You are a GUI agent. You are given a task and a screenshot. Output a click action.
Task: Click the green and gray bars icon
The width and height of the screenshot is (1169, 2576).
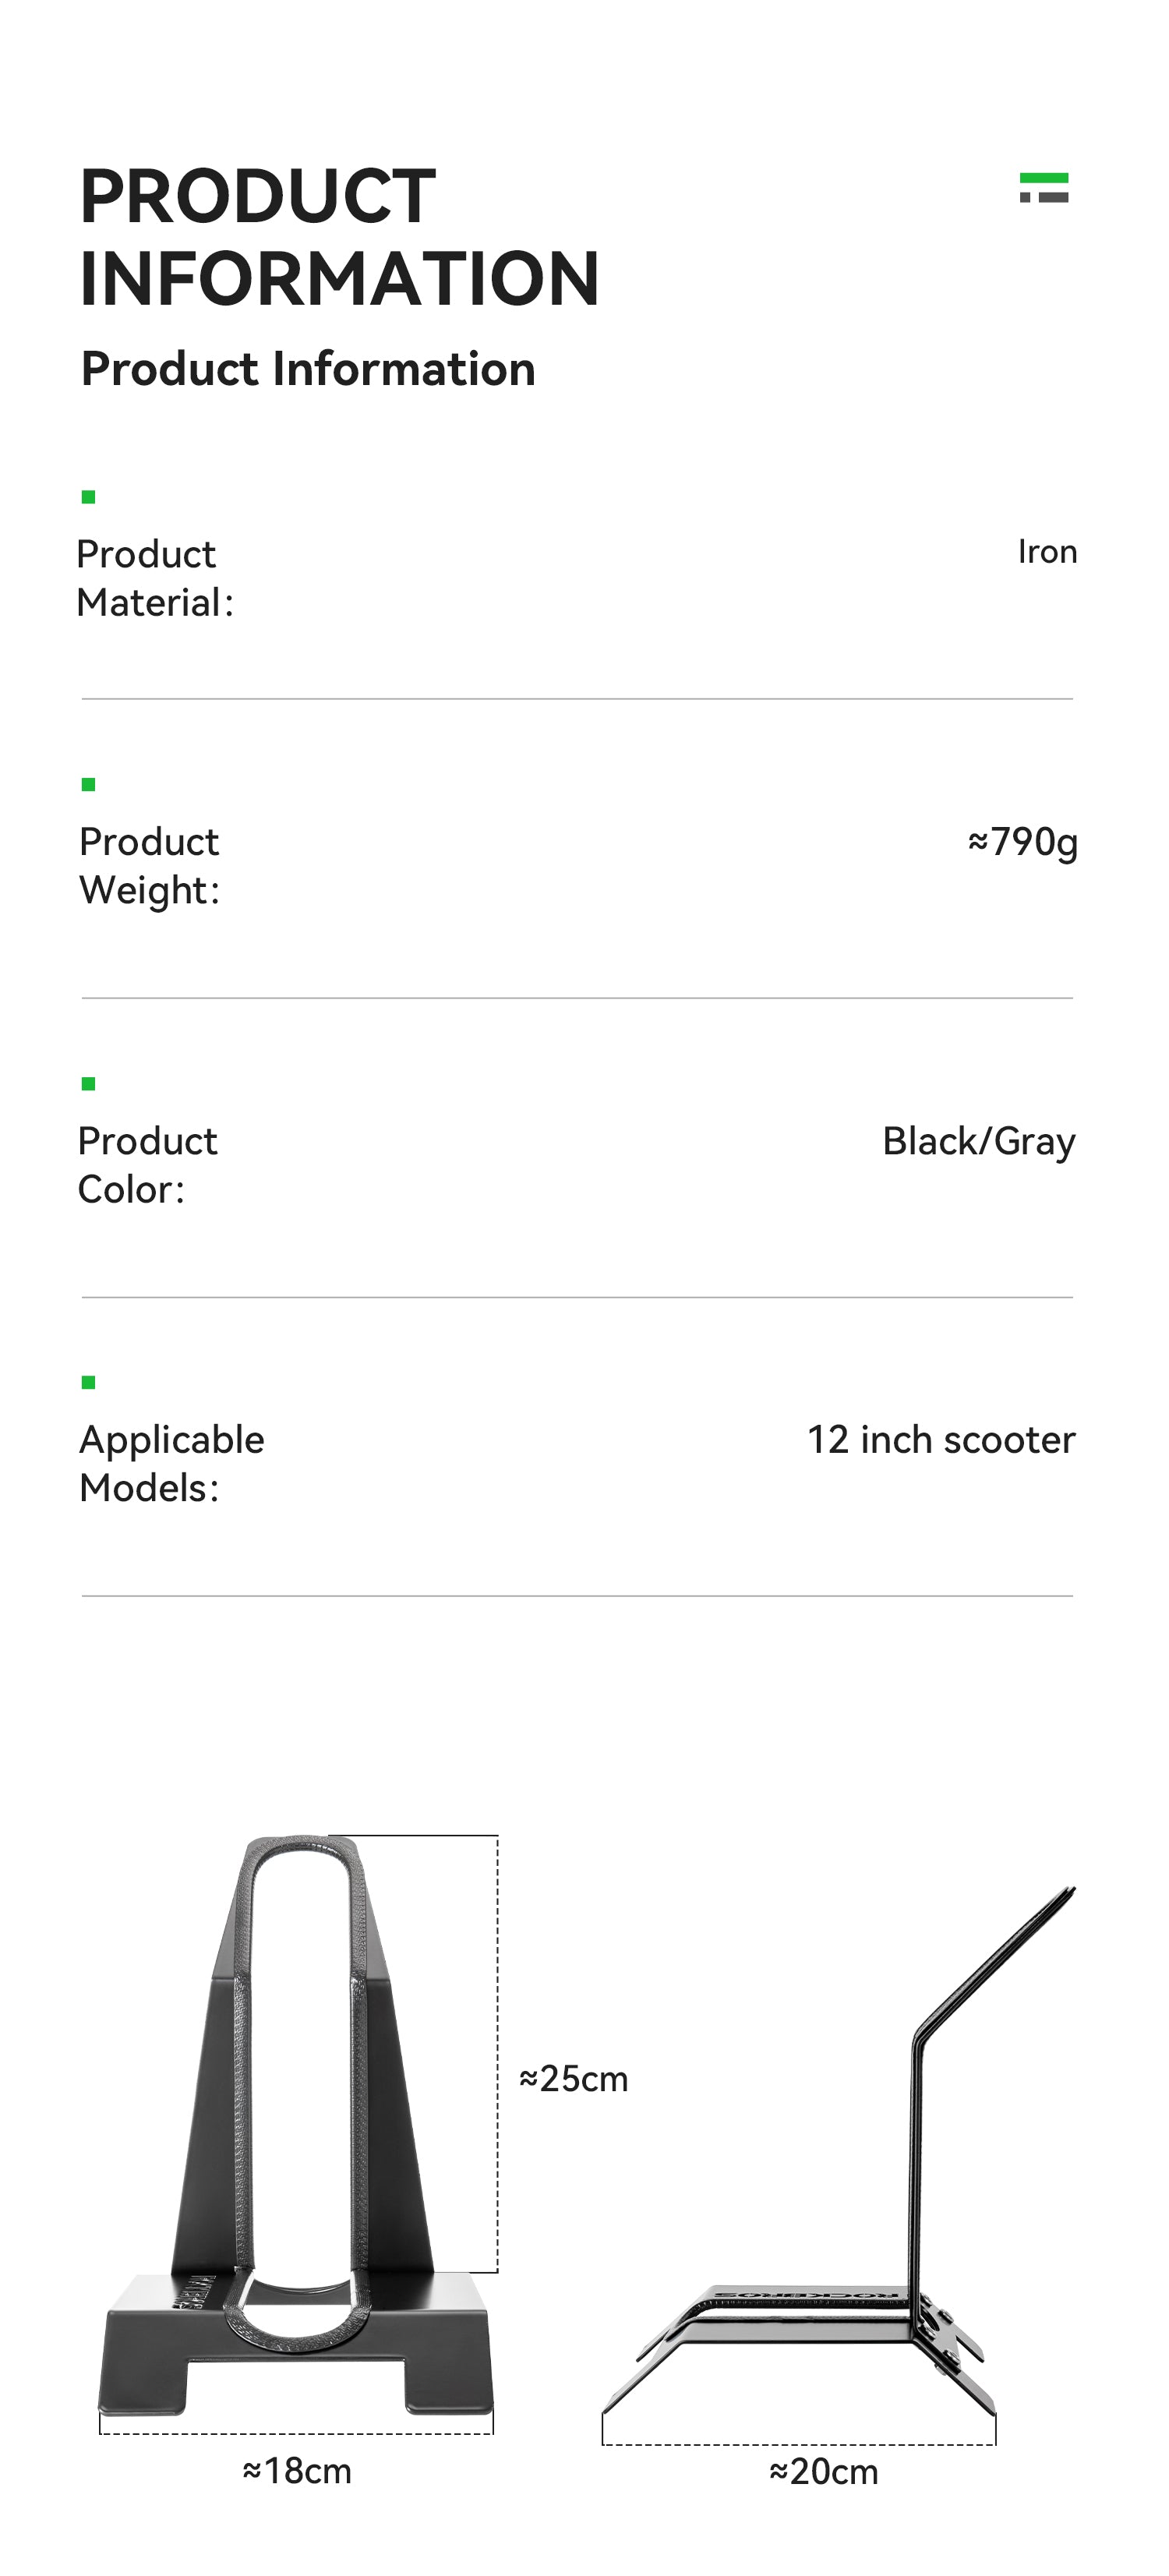pyautogui.click(x=1043, y=187)
